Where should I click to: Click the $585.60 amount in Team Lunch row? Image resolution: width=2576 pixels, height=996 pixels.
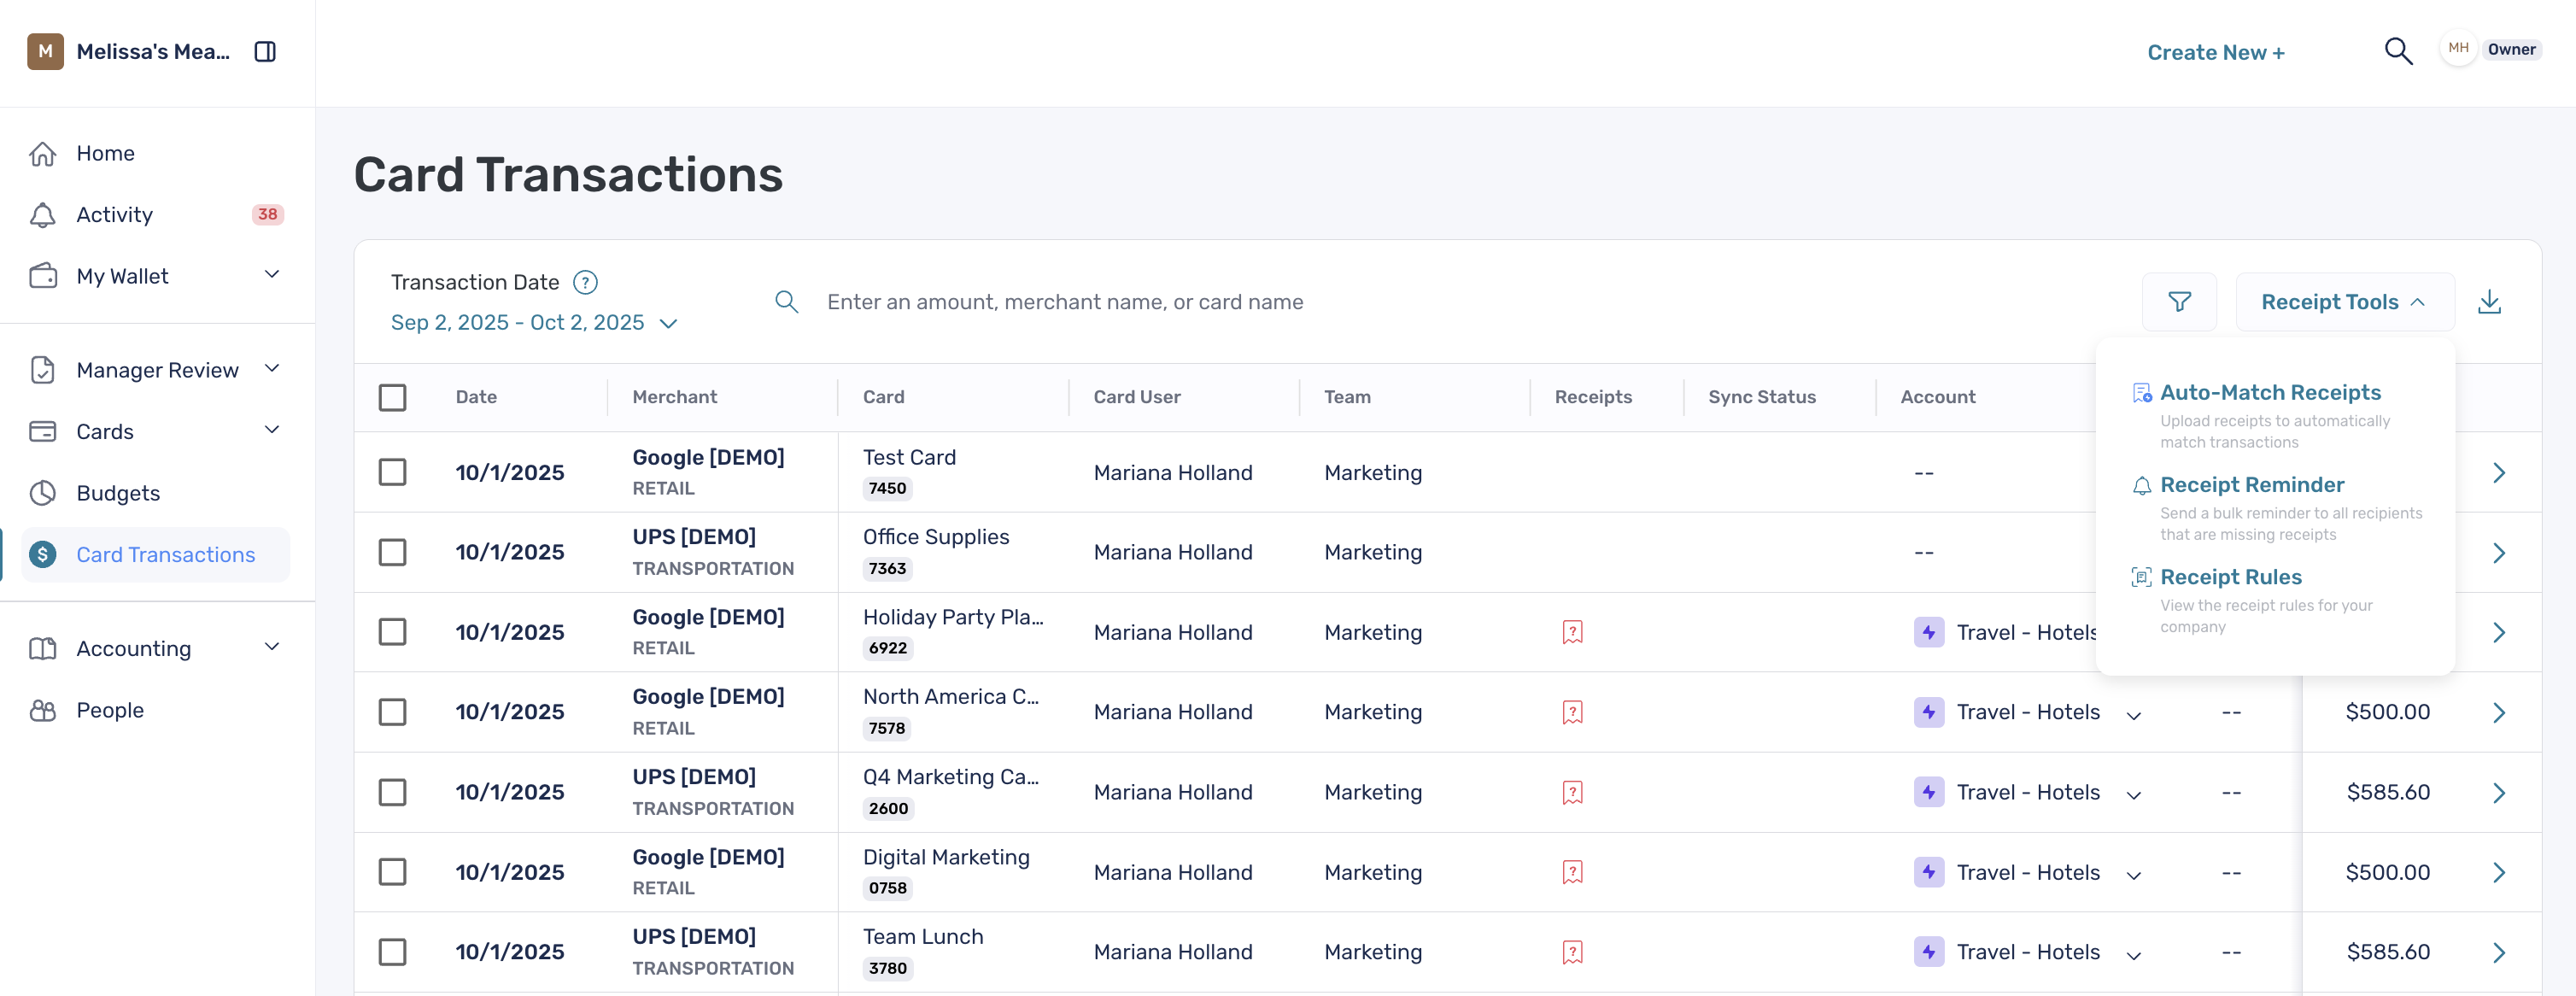click(x=2388, y=952)
